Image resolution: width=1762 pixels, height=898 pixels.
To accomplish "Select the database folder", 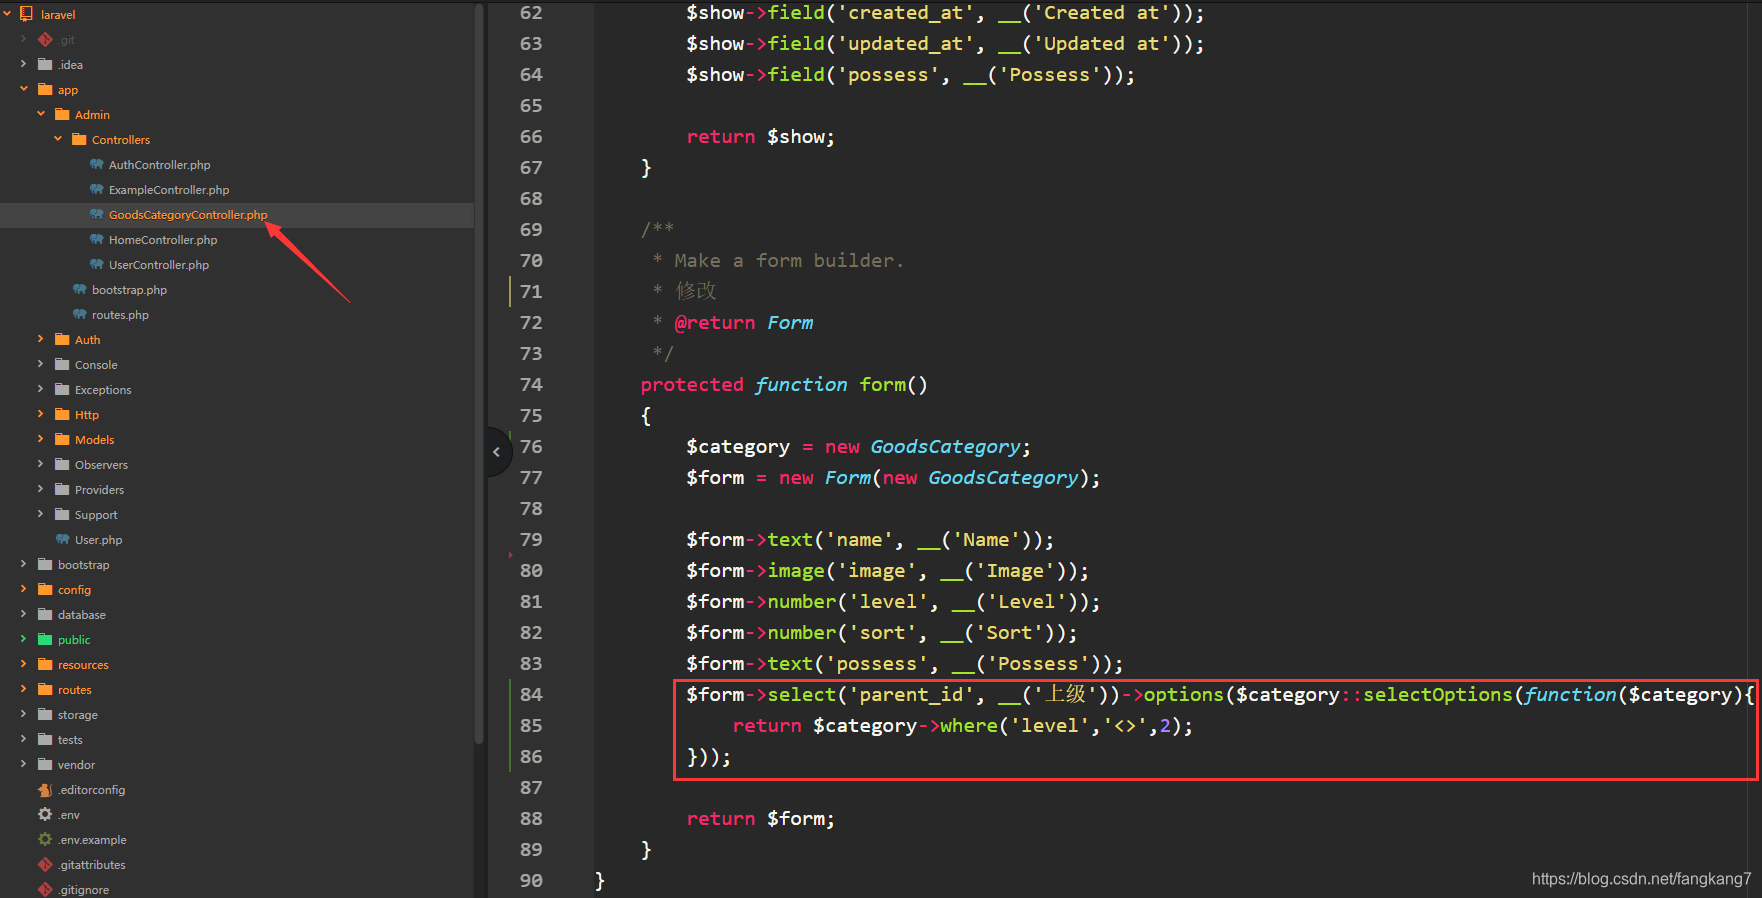I will [x=81, y=615].
